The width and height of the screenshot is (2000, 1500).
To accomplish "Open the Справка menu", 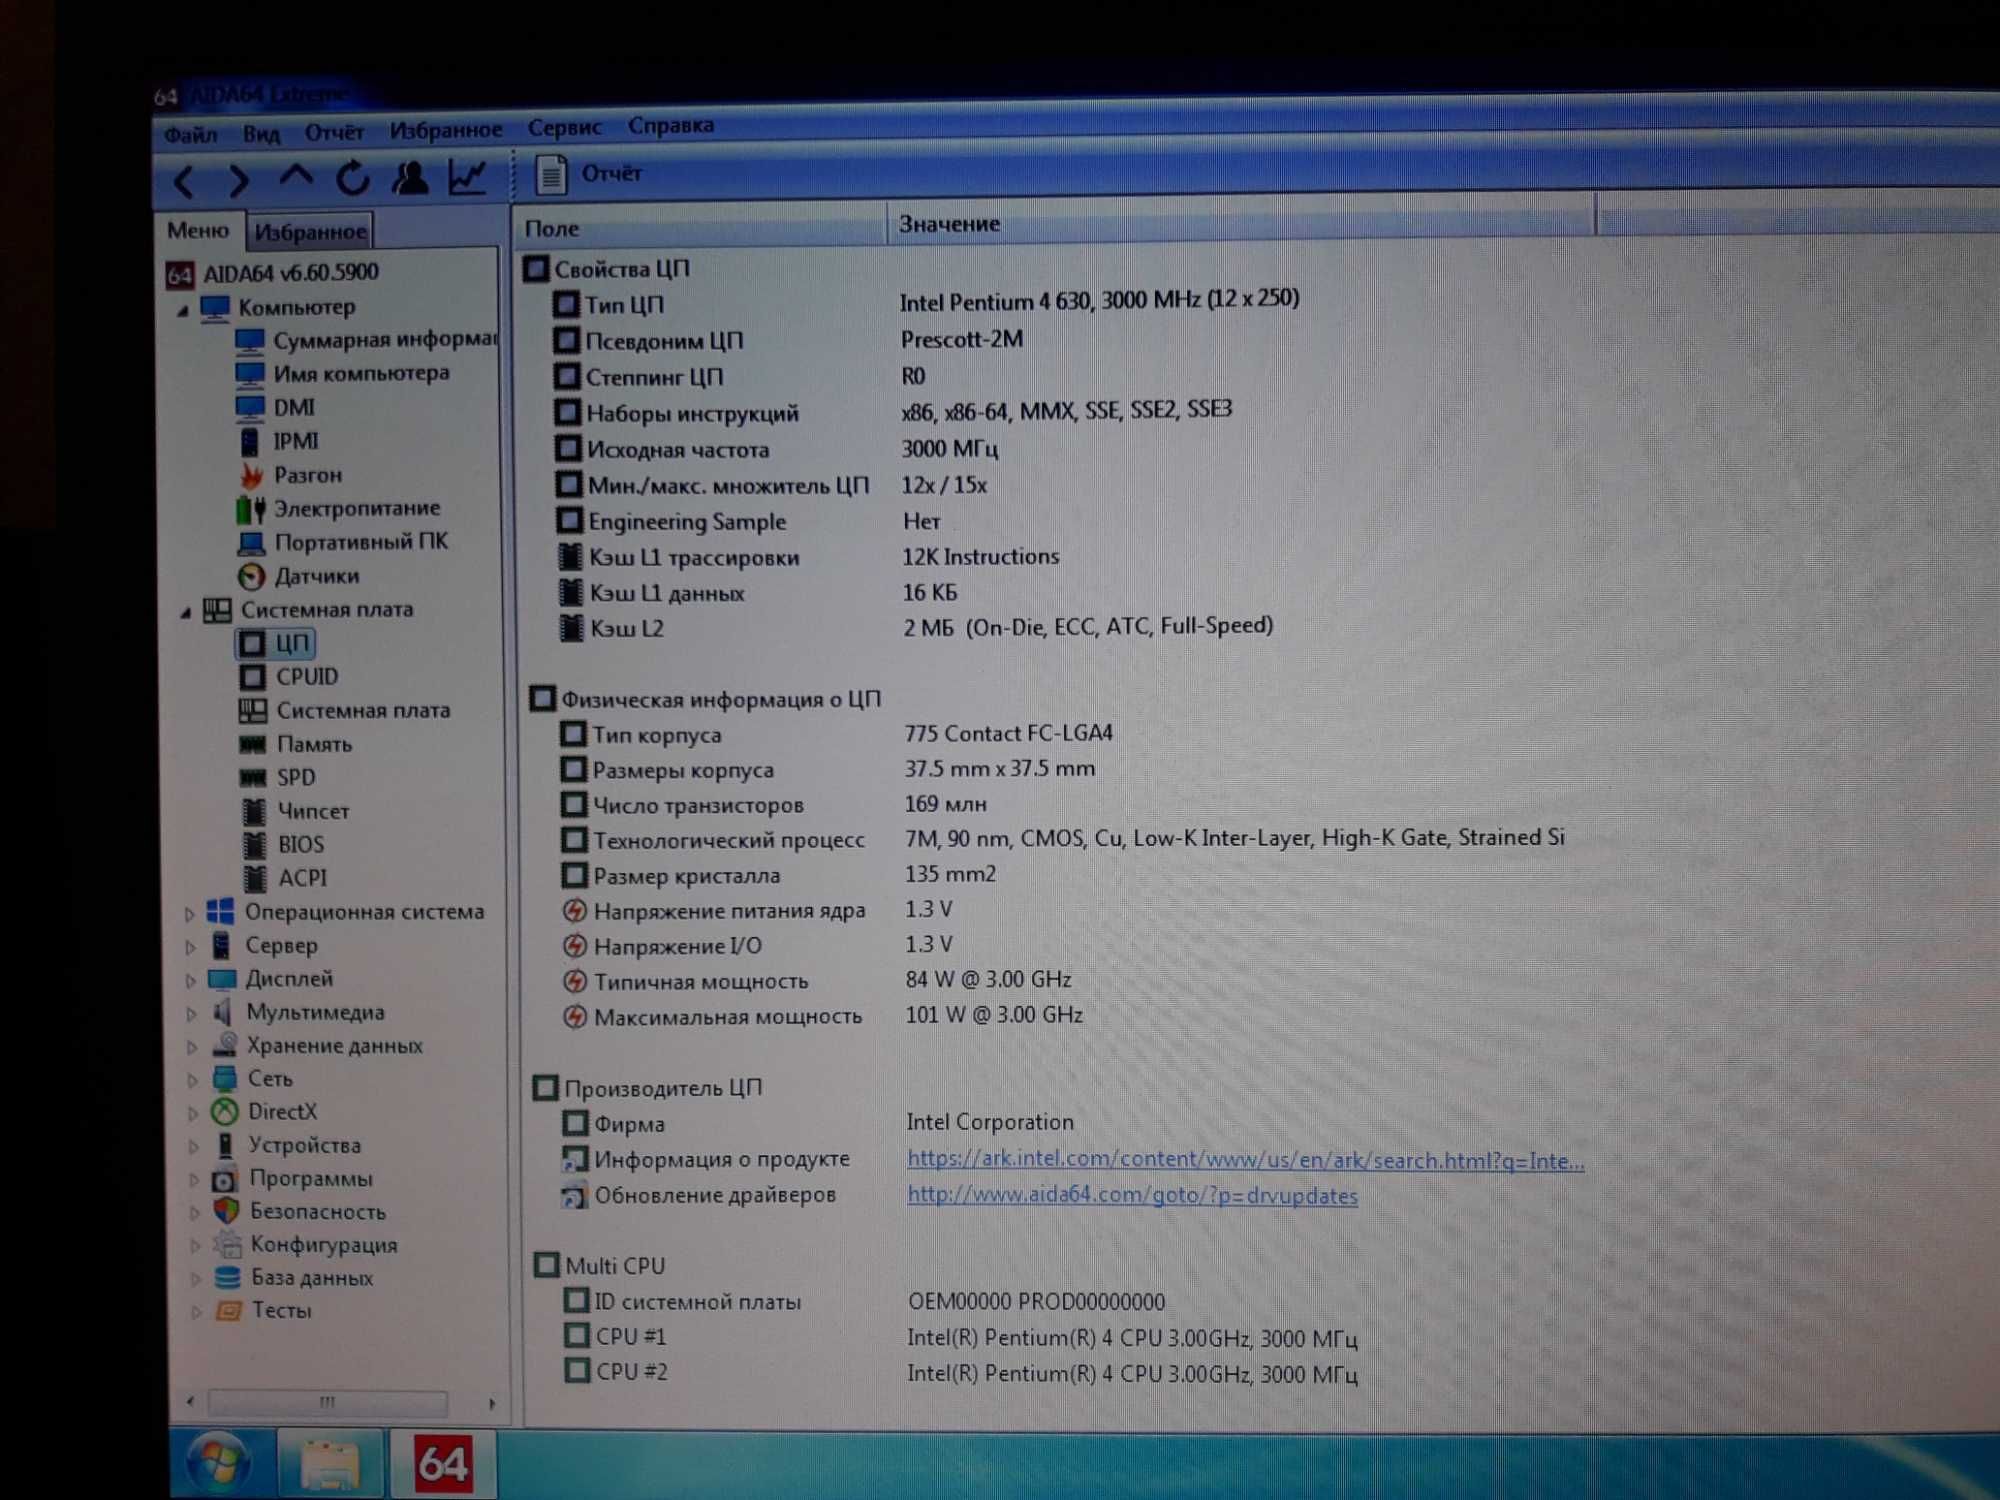I will point(671,126).
